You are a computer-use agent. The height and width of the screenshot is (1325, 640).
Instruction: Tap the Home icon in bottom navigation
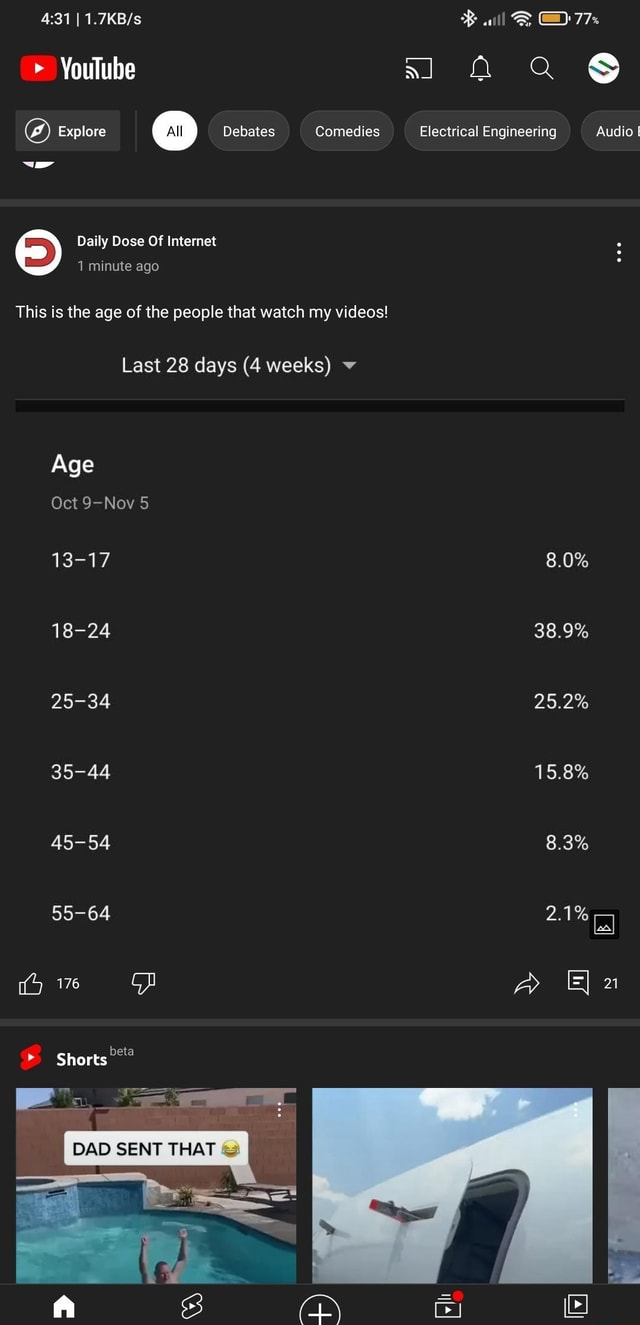tap(63, 1306)
